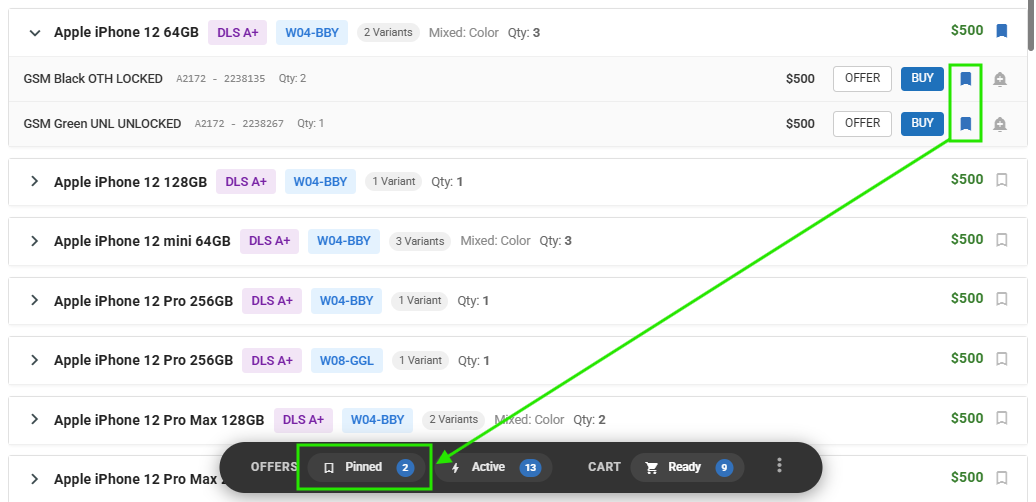Viewport: 1036px width, 502px height.
Task: Click the 2 Variants chip on iPhone 12 Pro Max
Action: pyautogui.click(x=454, y=420)
